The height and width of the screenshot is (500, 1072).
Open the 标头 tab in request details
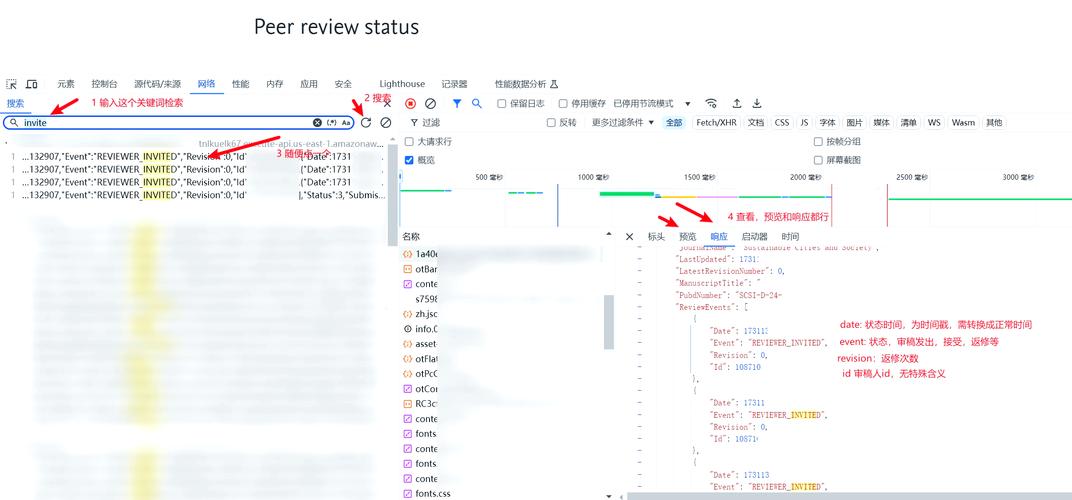(656, 237)
